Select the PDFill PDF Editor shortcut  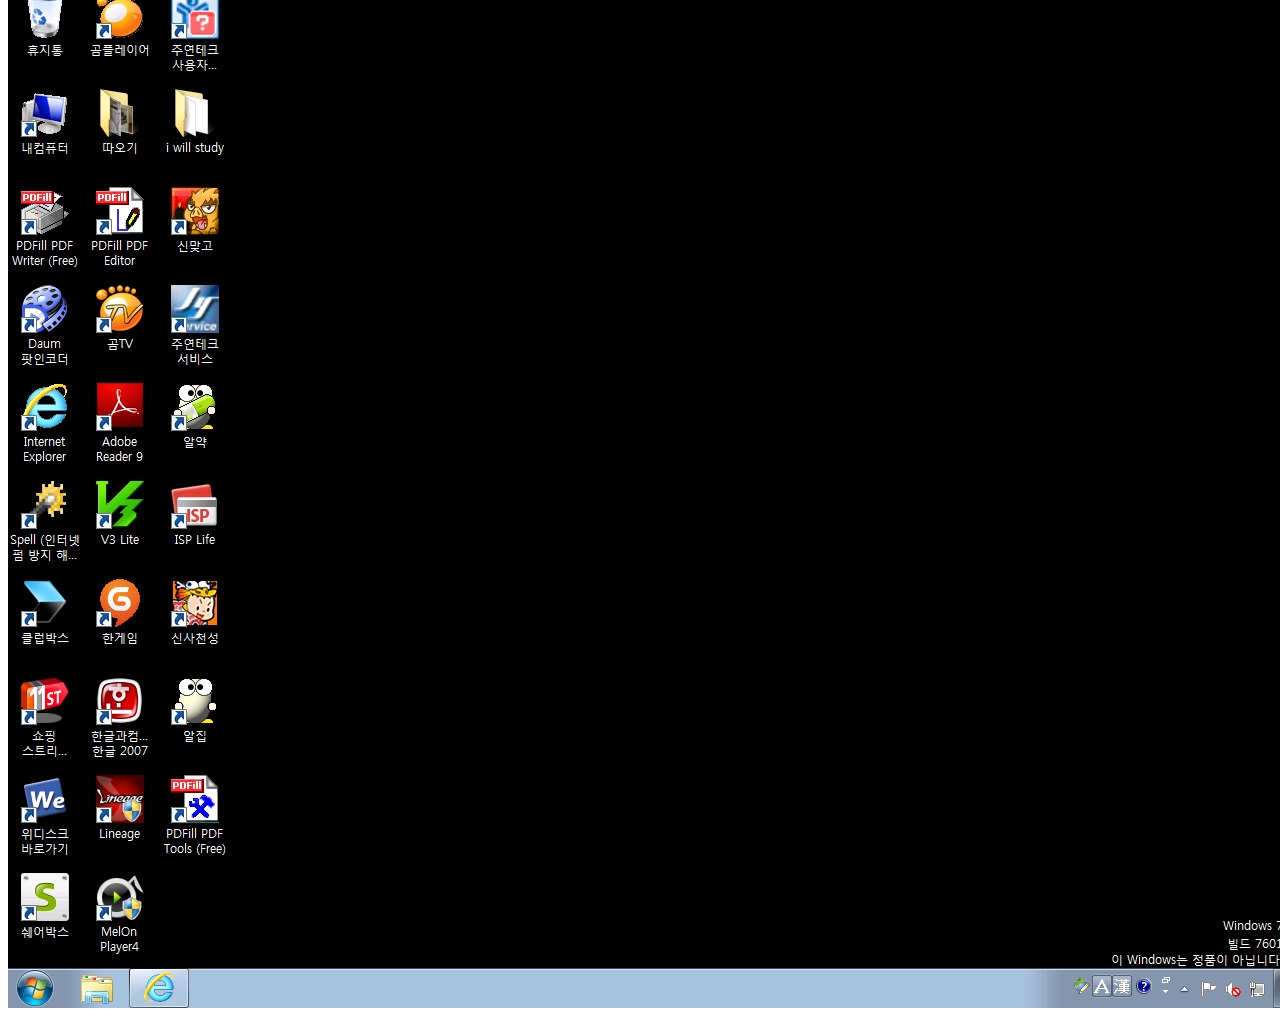(119, 228)
